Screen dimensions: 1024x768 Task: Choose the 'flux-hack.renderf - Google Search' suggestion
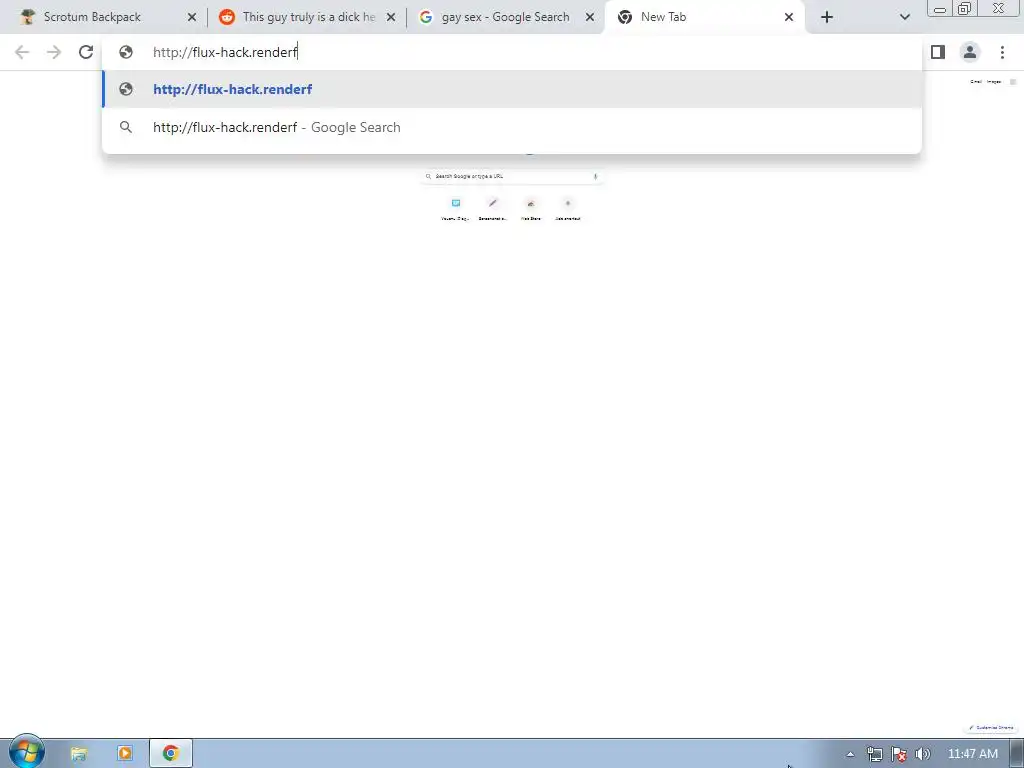pos(512,127)
